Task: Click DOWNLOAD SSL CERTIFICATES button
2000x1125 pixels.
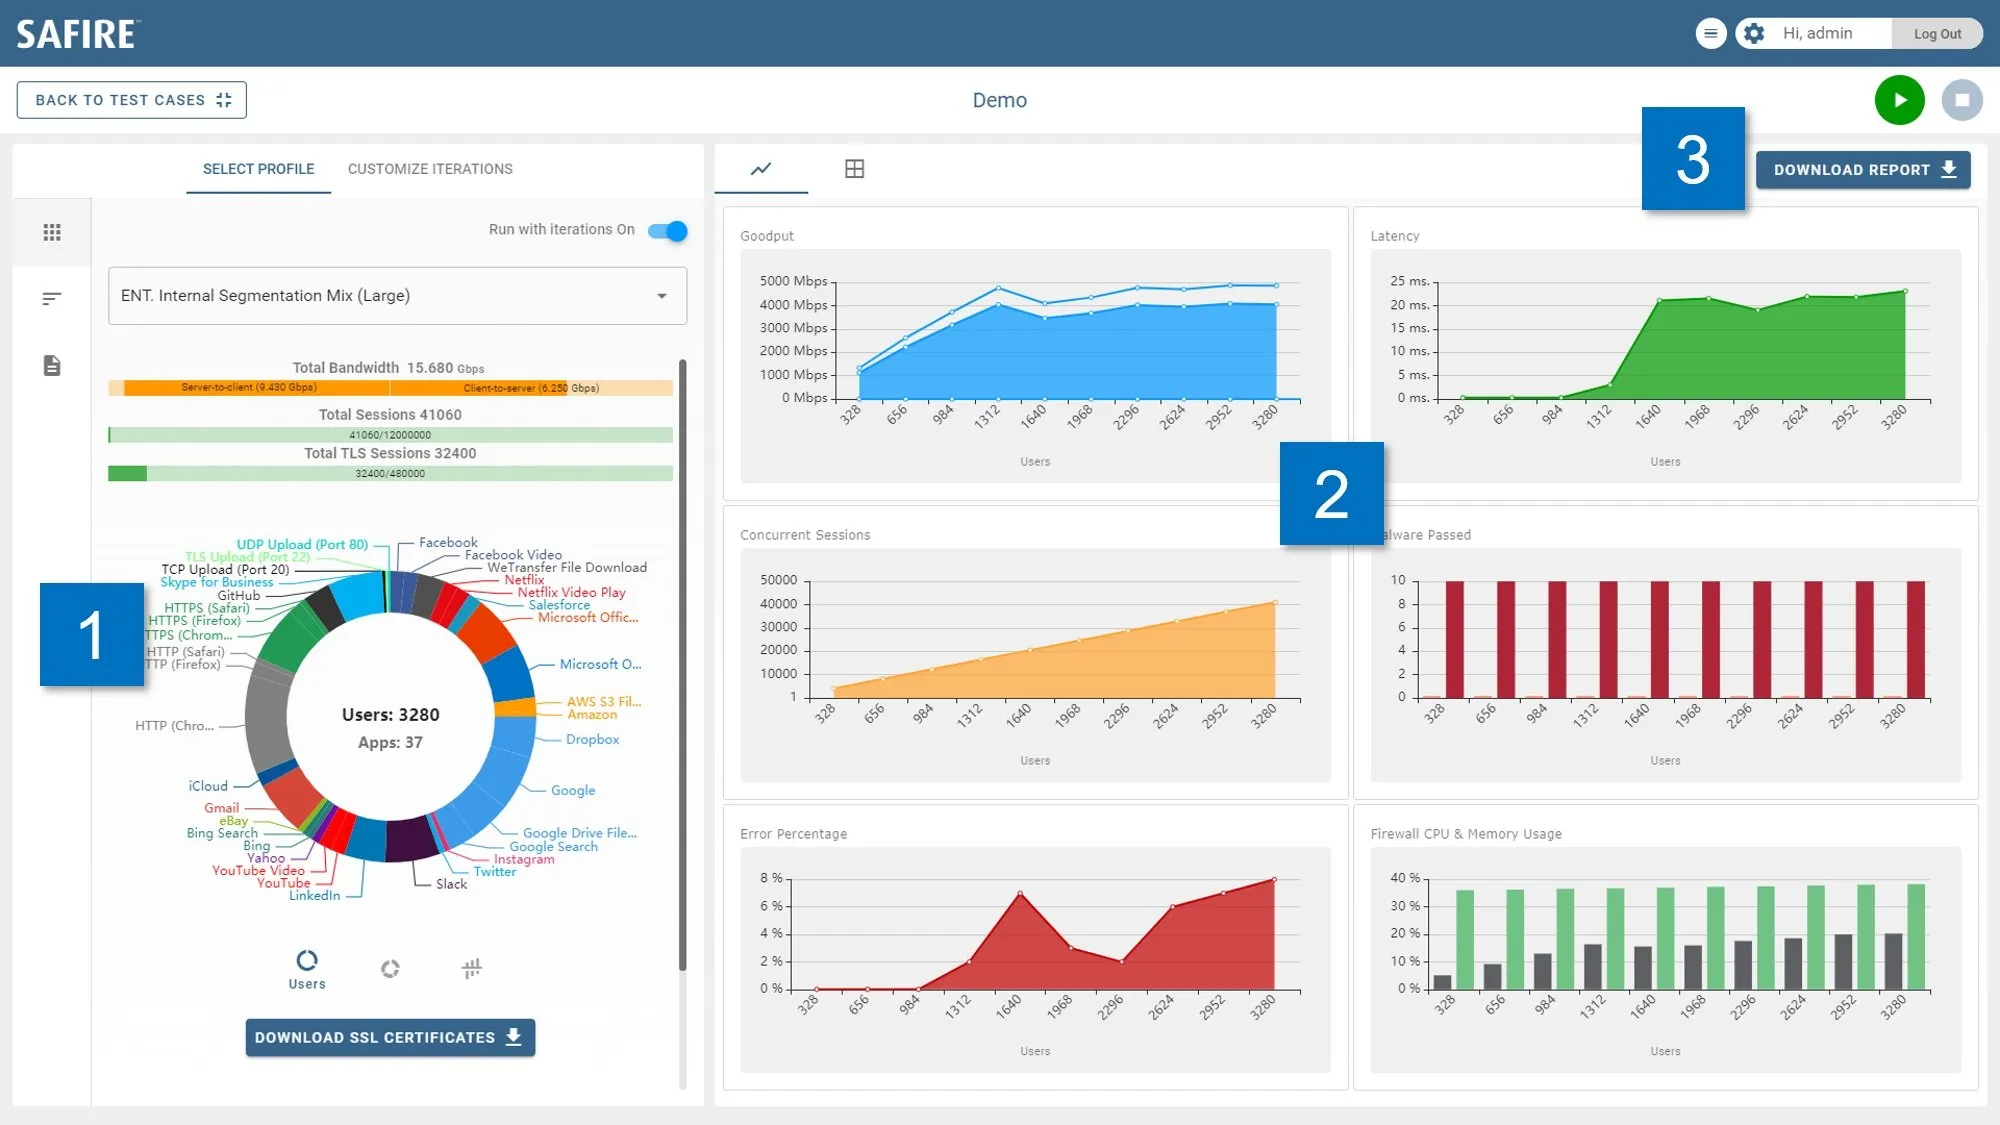Action: click(x=390, y=1037)
